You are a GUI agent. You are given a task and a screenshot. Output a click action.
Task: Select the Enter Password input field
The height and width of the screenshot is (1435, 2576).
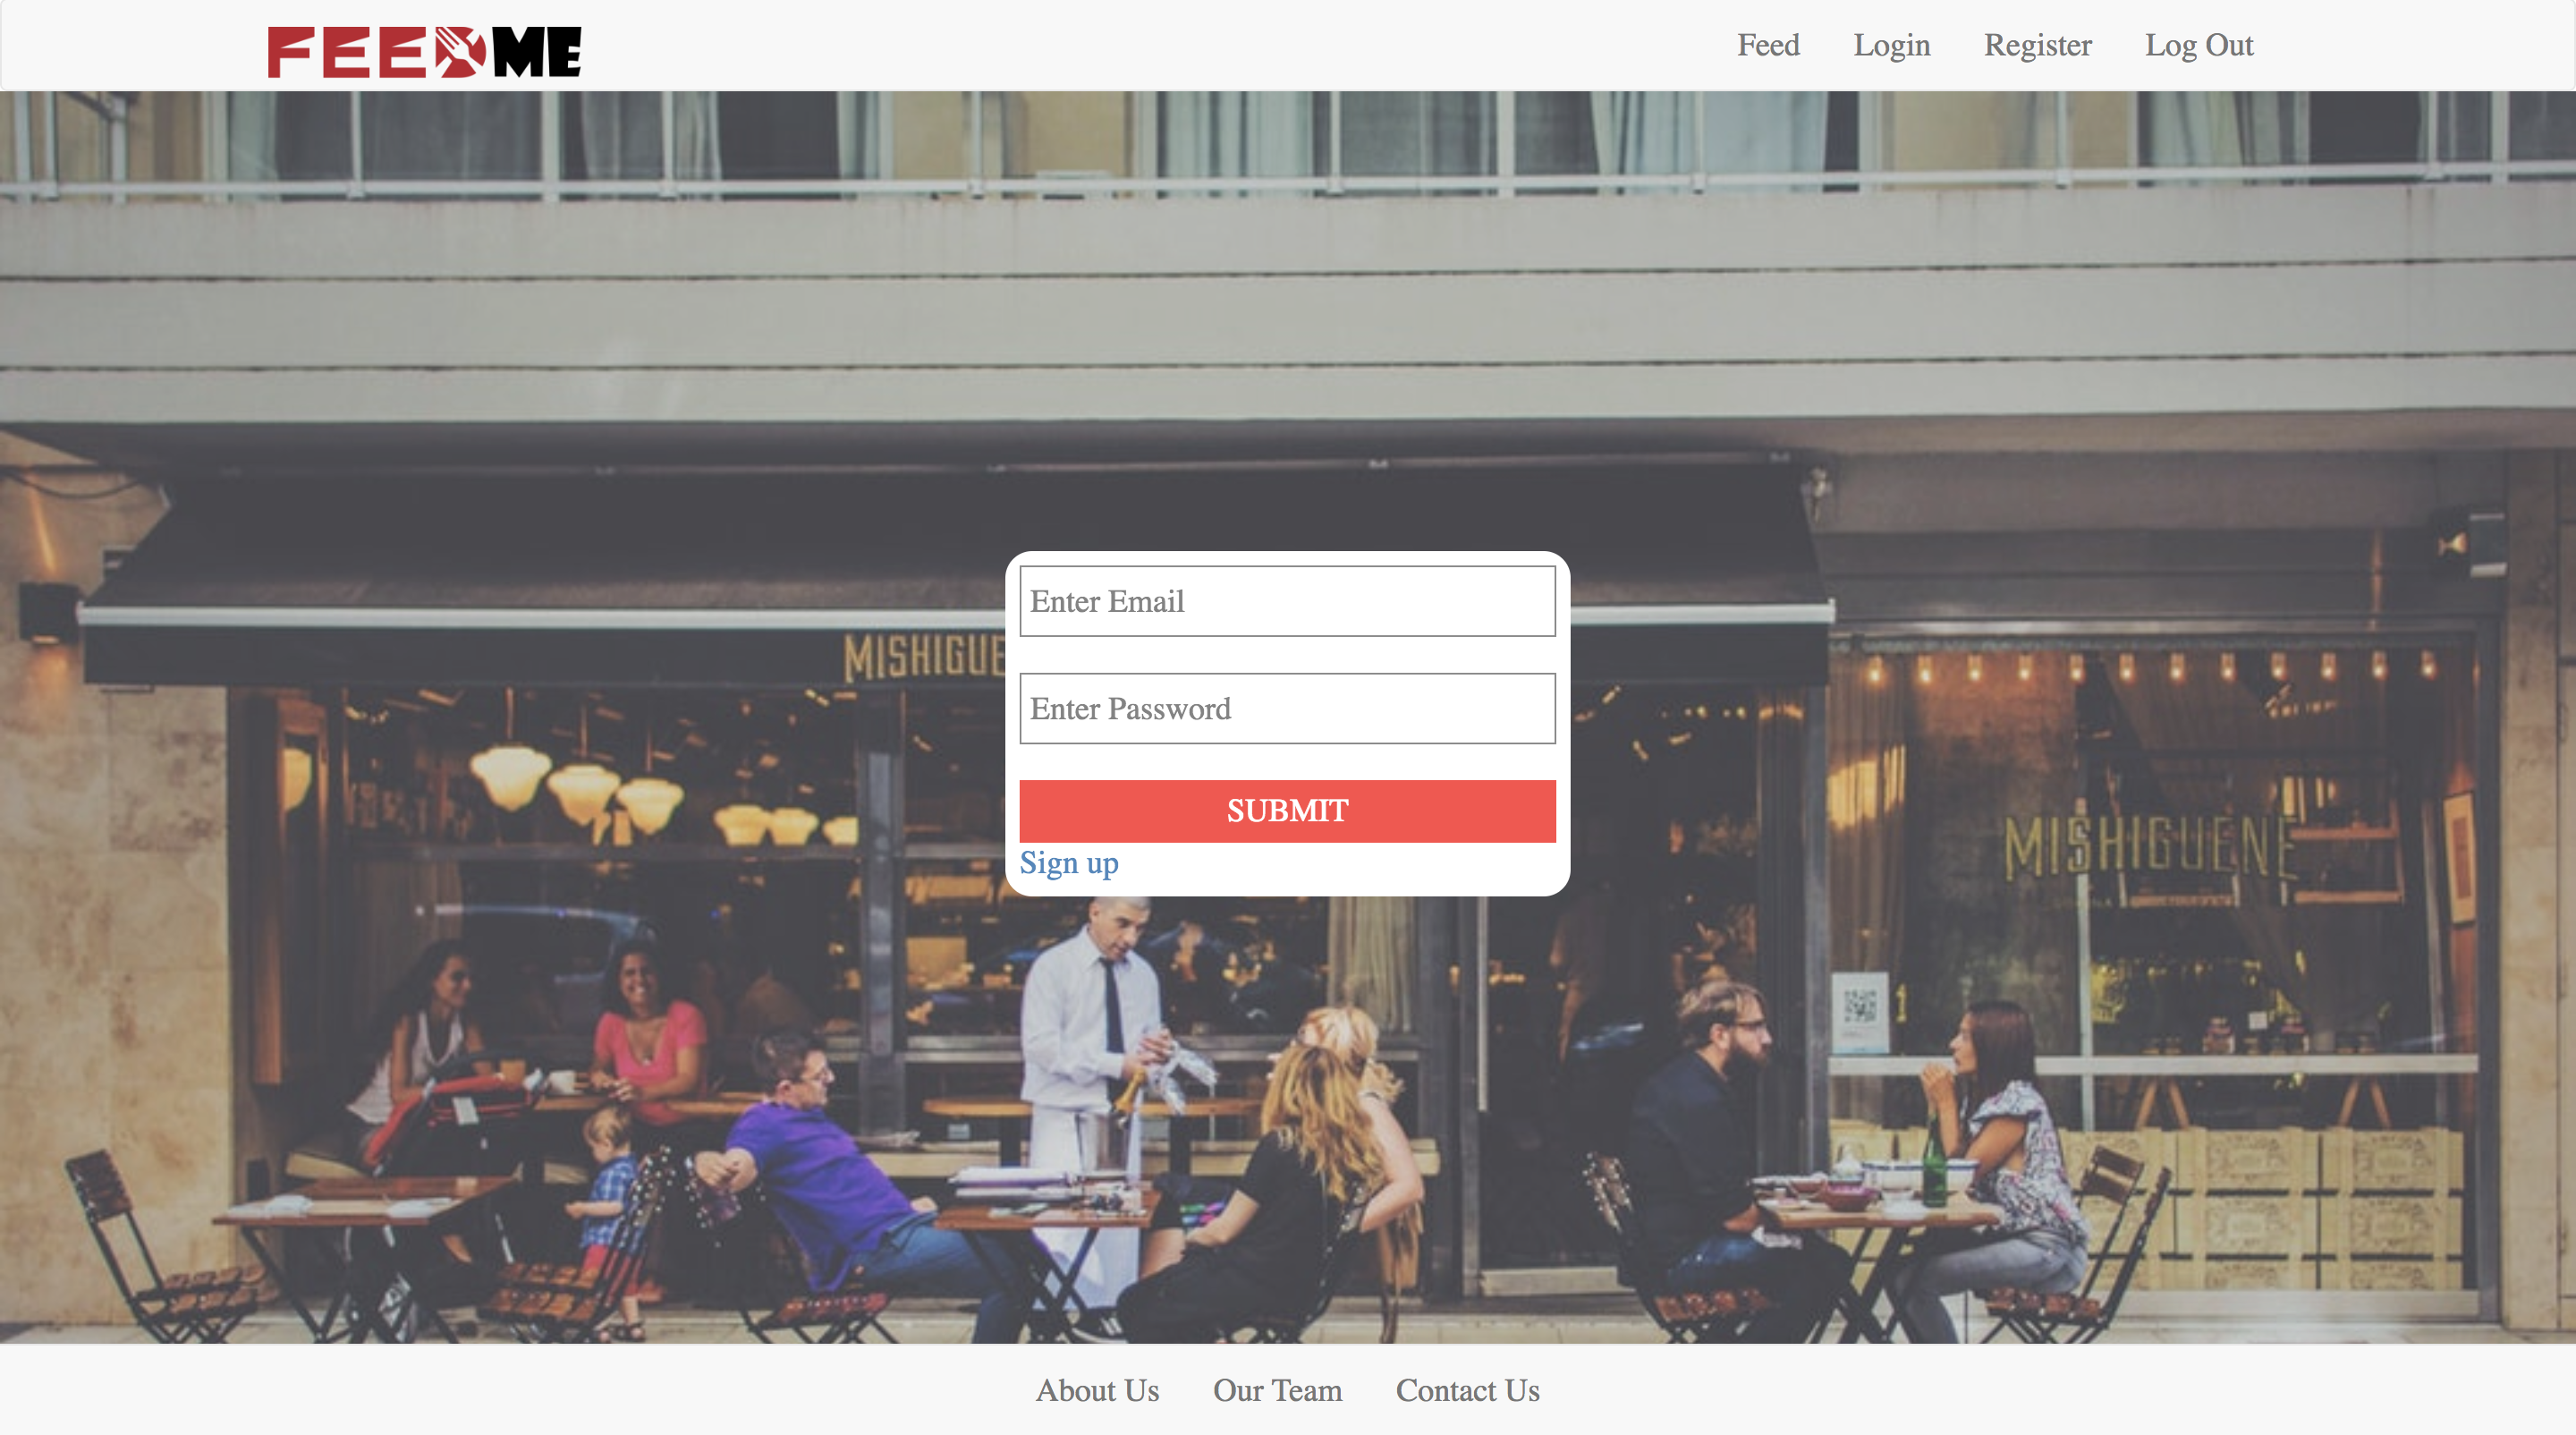coord(1288,707)
